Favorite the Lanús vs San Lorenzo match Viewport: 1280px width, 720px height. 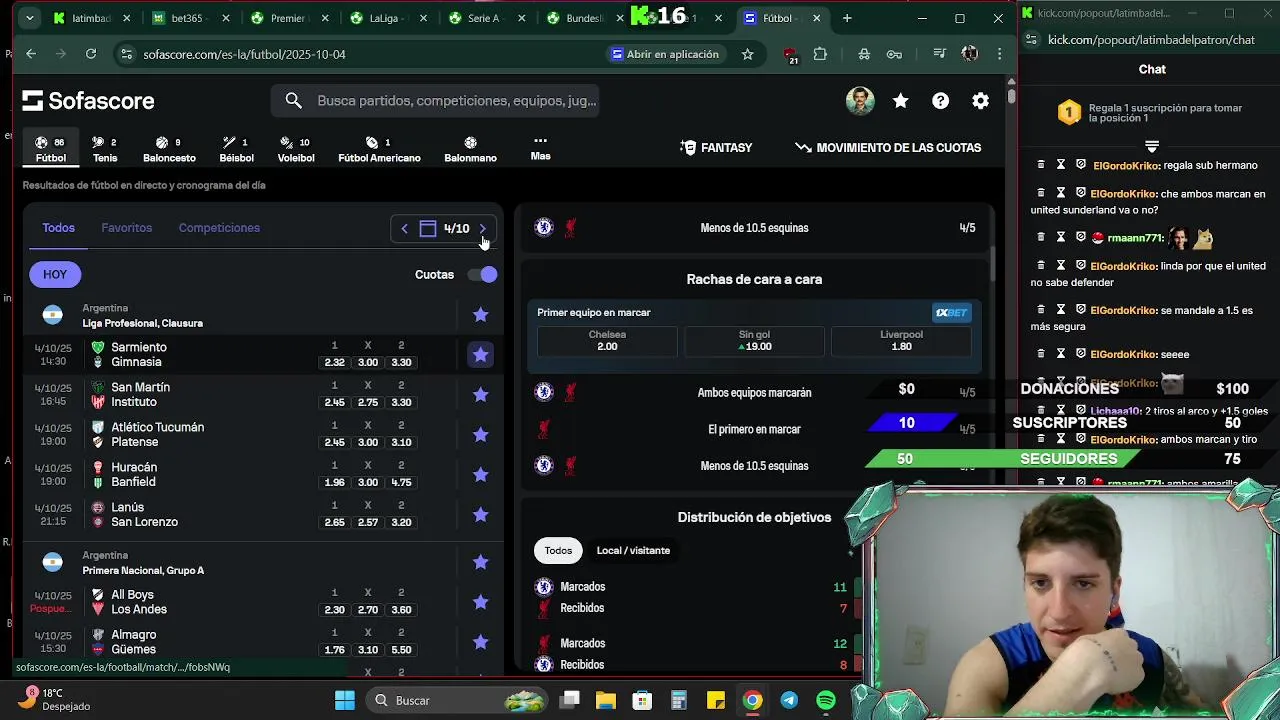pos(481,515)
